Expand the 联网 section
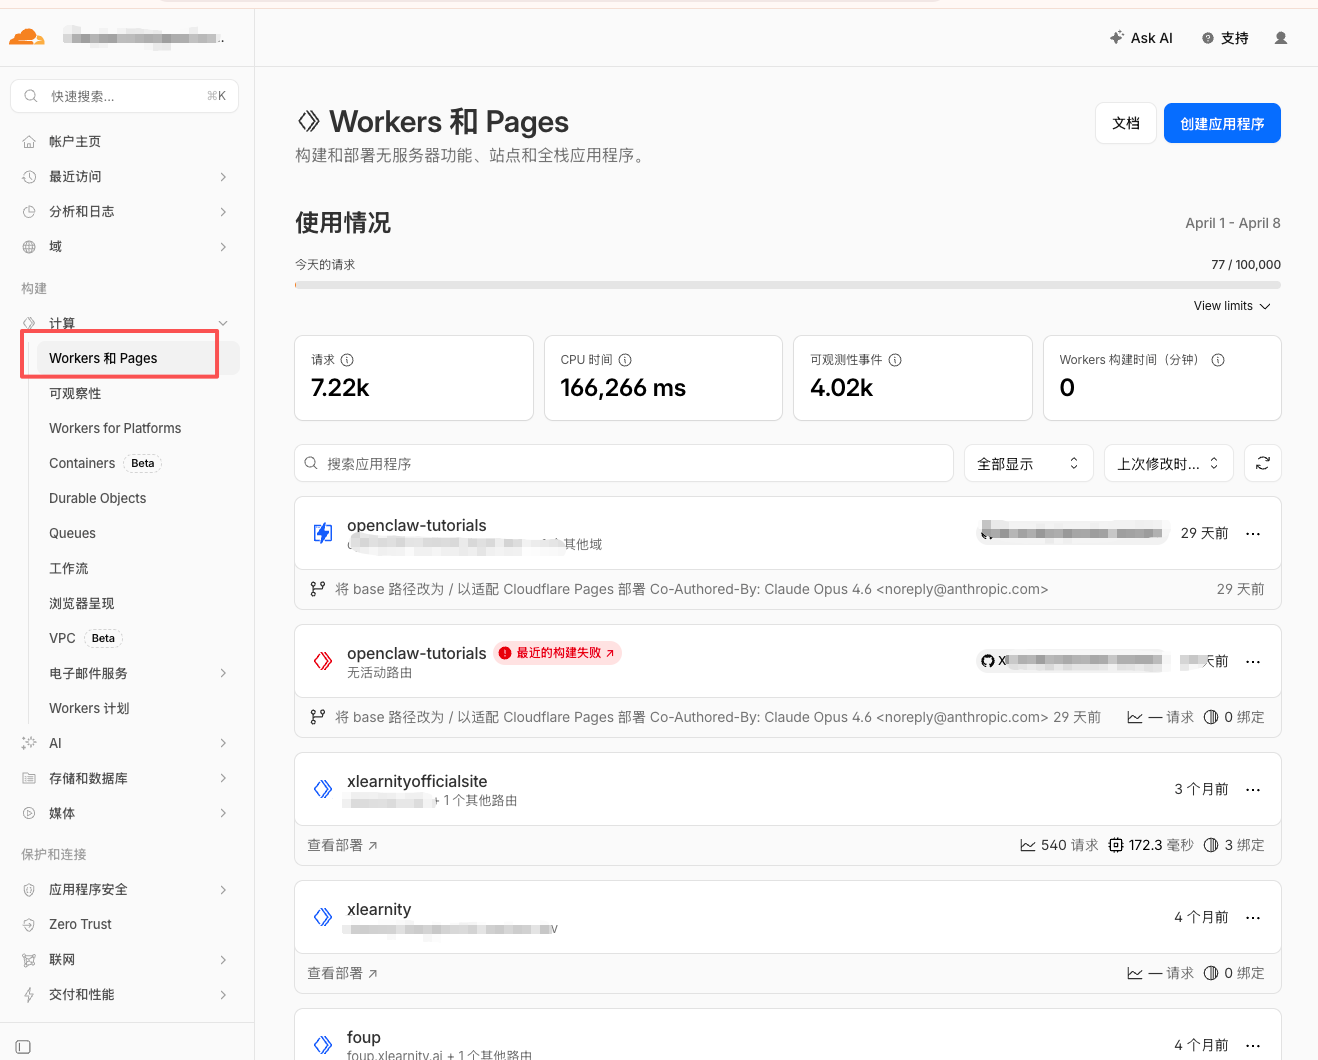Image resolution: width=1318 pixels, height=1060 pixels. click(x=223, y=960)
